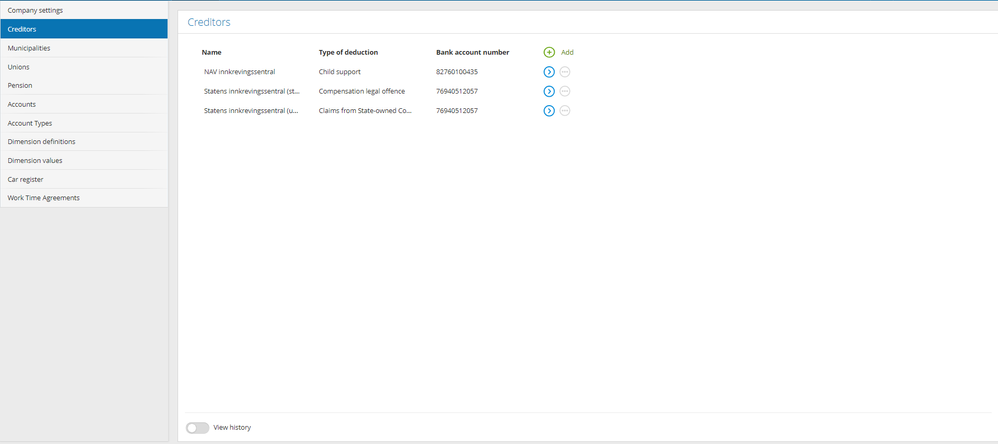Select Municipalities in the sidebar
998x444 pixels.
[84, 48]
